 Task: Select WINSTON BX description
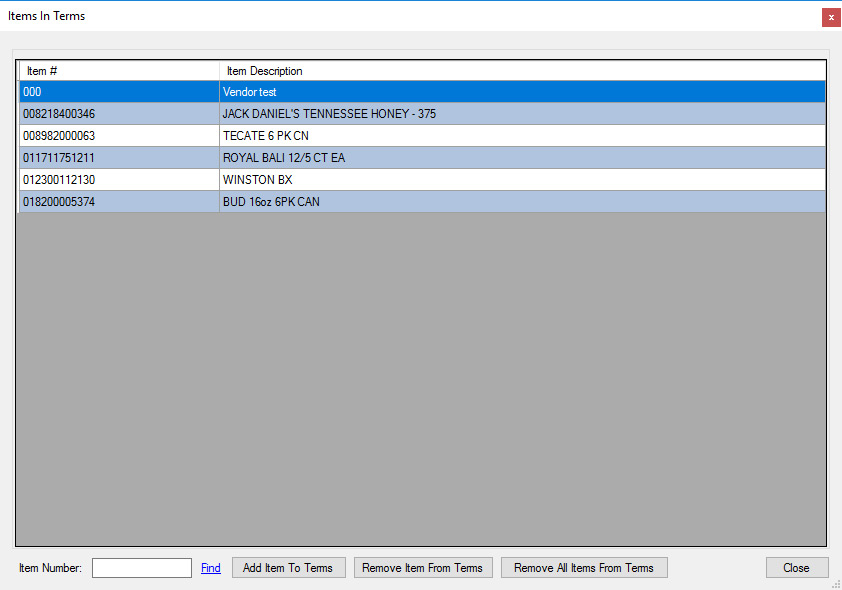(x=522, y=180)
